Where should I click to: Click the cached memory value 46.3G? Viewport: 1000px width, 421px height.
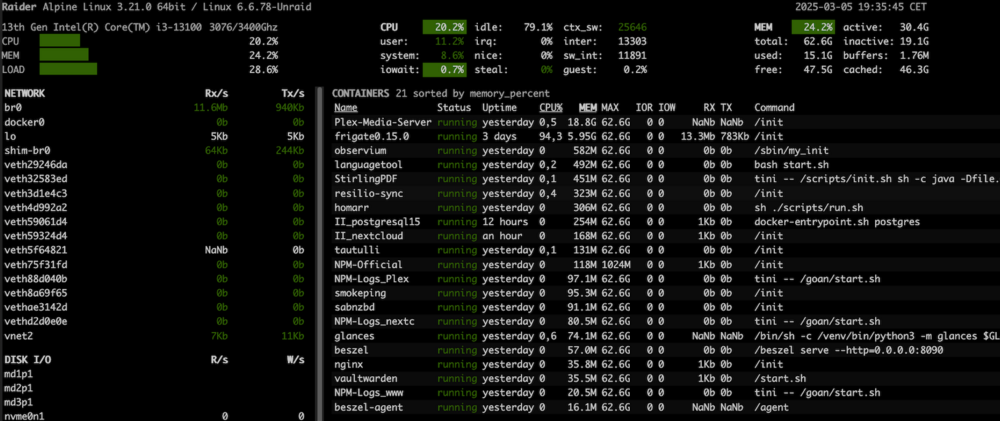[x=913, y=69]
